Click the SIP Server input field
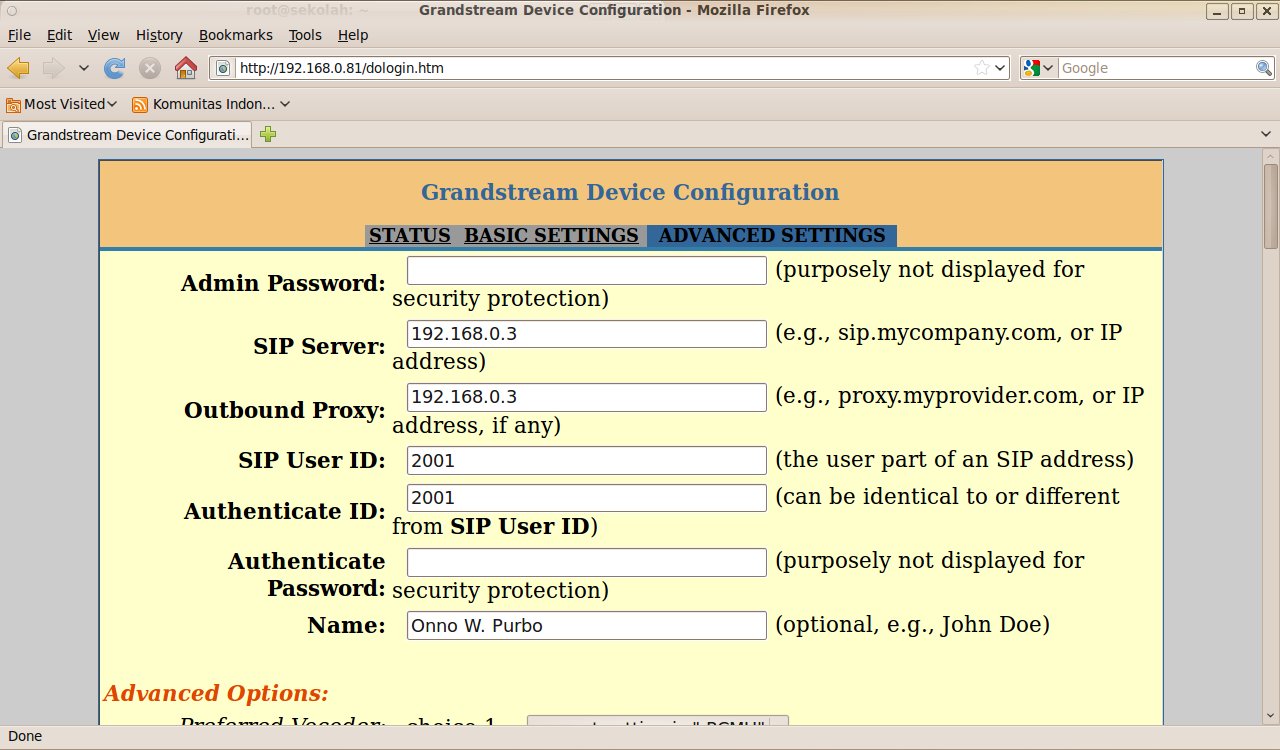This screenshot has width=1280, height=750. (x=586, y=334)
